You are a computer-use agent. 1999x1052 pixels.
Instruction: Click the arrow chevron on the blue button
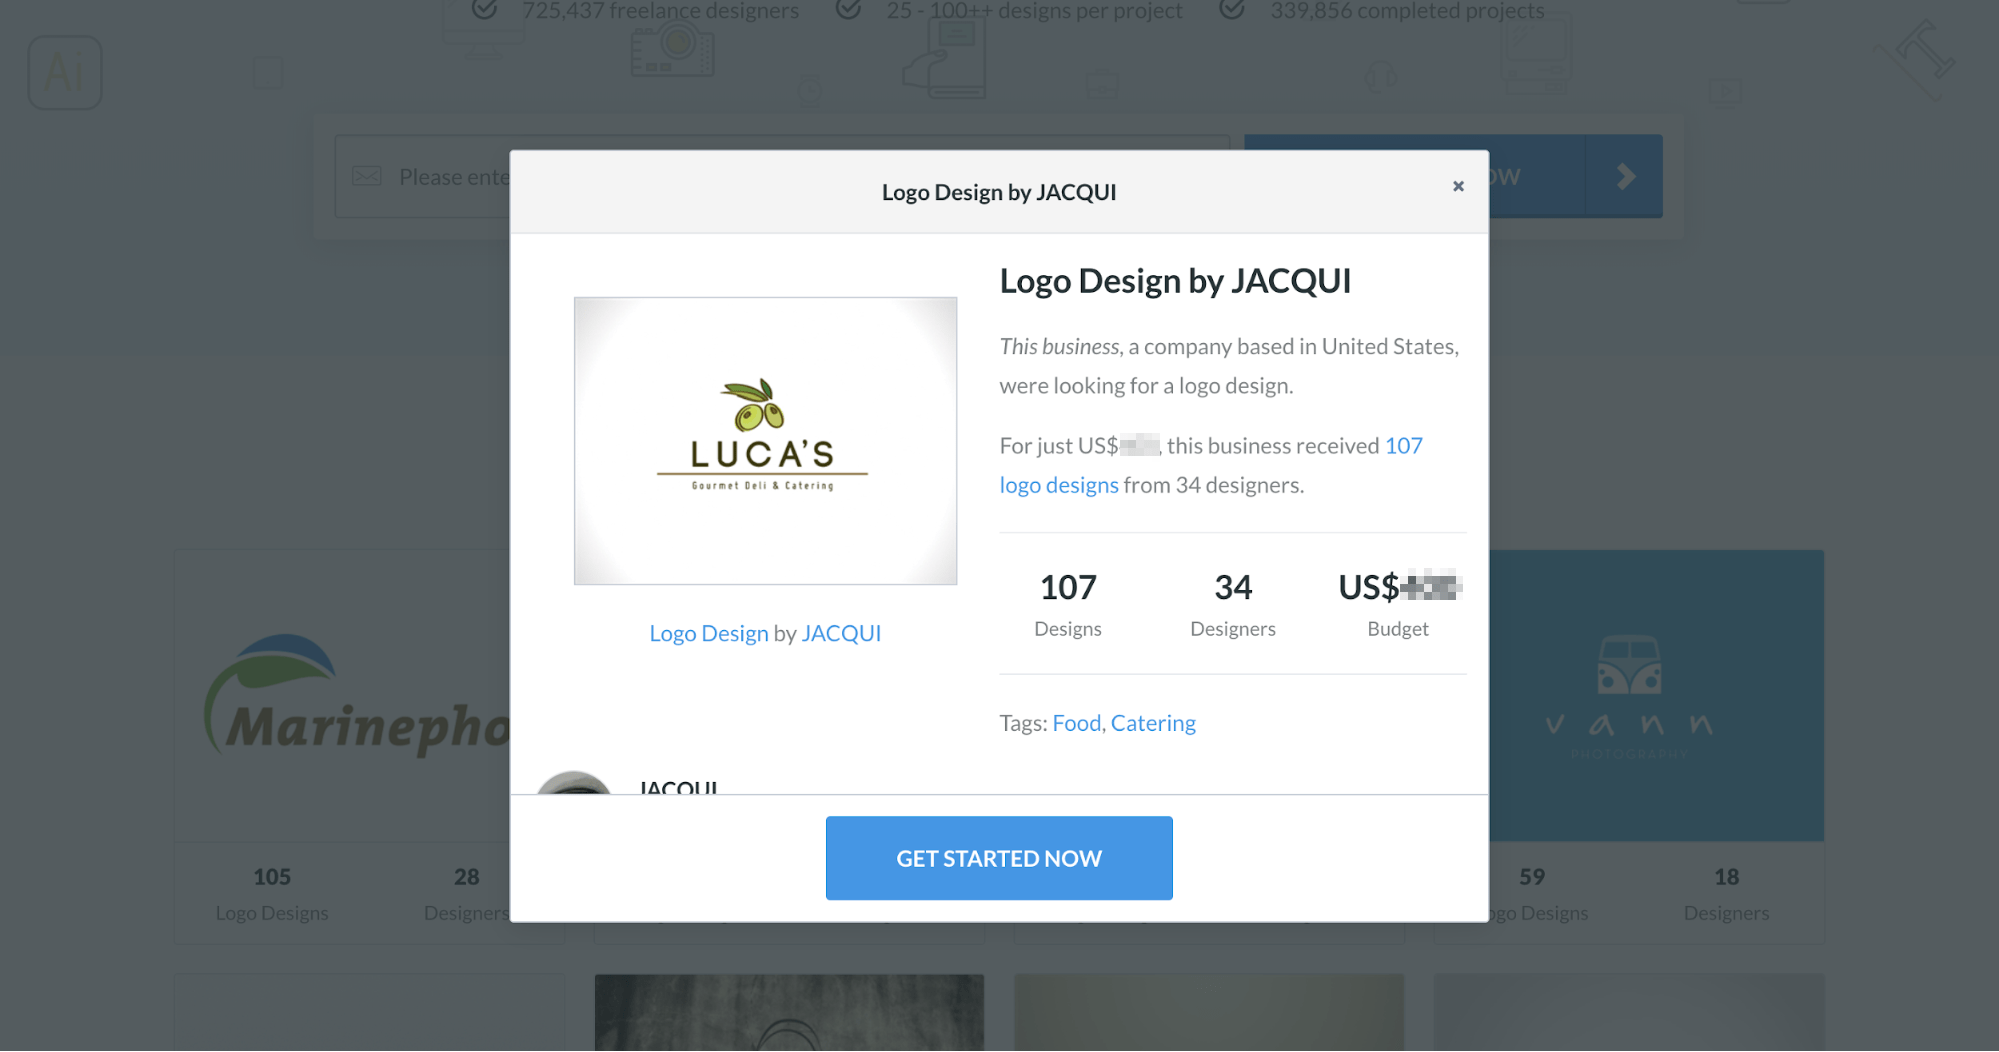(1625, 177)
